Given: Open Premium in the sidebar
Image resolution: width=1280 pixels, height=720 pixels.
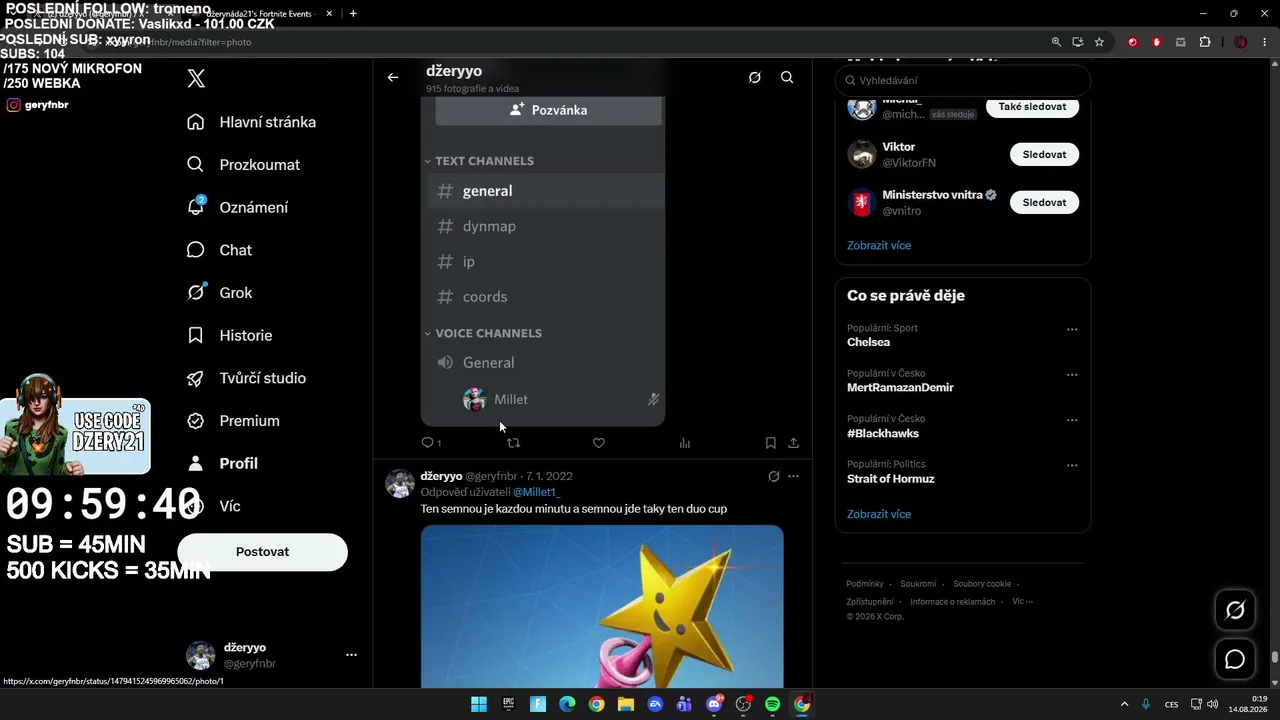Looking at the screenshot, I should tap(233, 421).
